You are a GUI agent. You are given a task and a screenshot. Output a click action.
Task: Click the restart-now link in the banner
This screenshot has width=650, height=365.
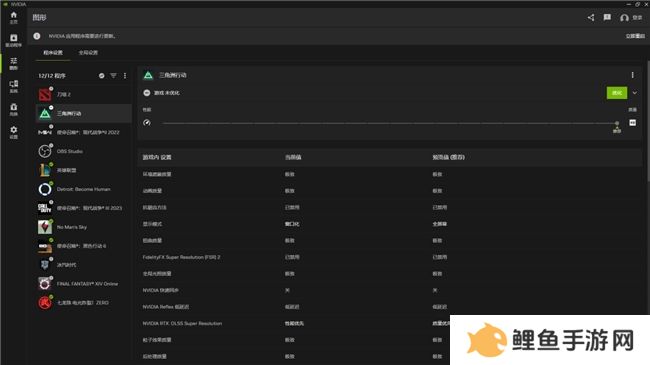pyautogui.click(x=635, y=36)
